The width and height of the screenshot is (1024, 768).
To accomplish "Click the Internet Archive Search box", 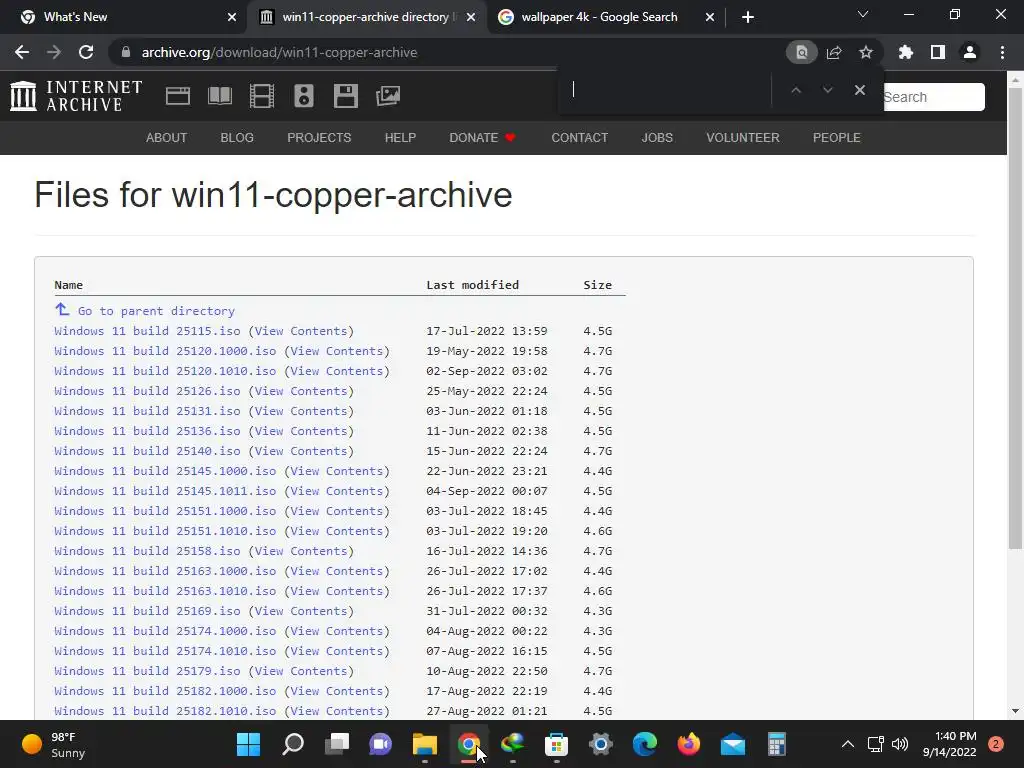I will click(934, 97).
